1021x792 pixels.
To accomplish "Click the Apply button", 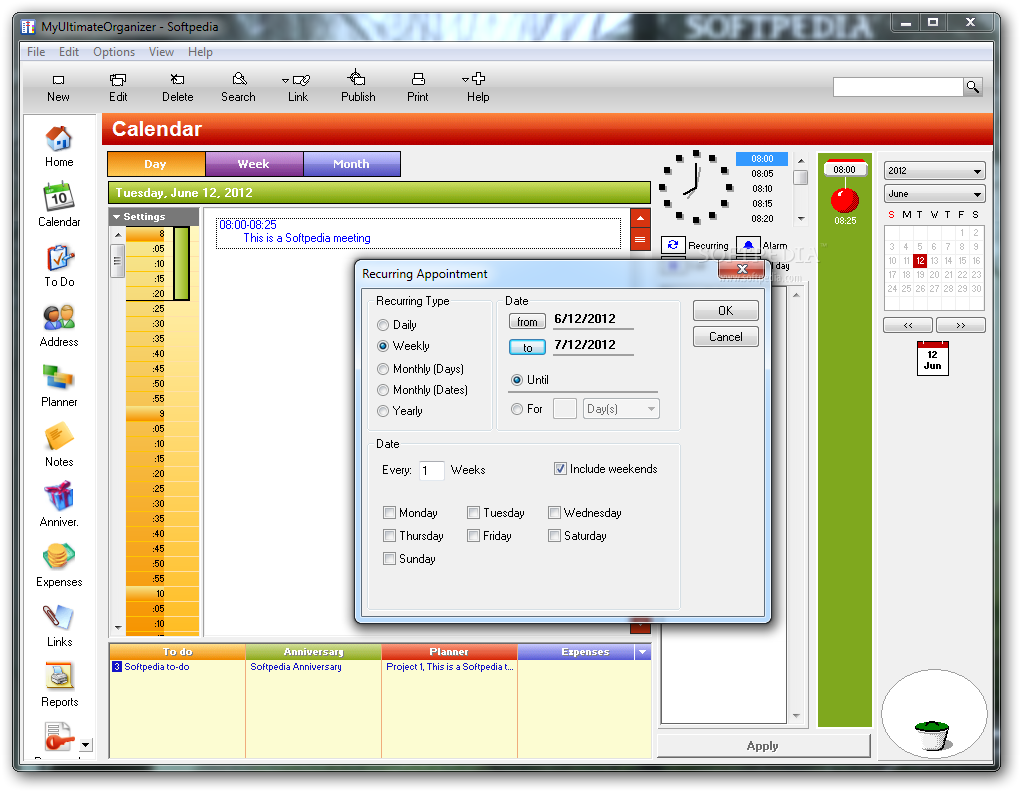I will pos(763,746).
